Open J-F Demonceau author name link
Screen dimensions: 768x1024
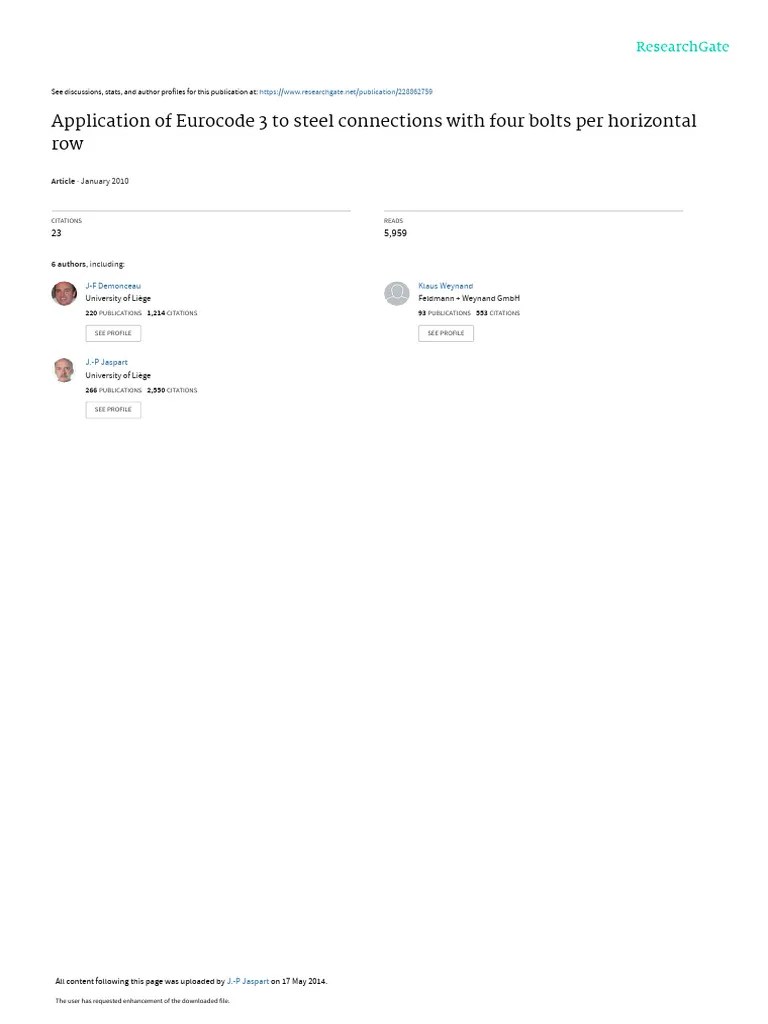[113, 285]
